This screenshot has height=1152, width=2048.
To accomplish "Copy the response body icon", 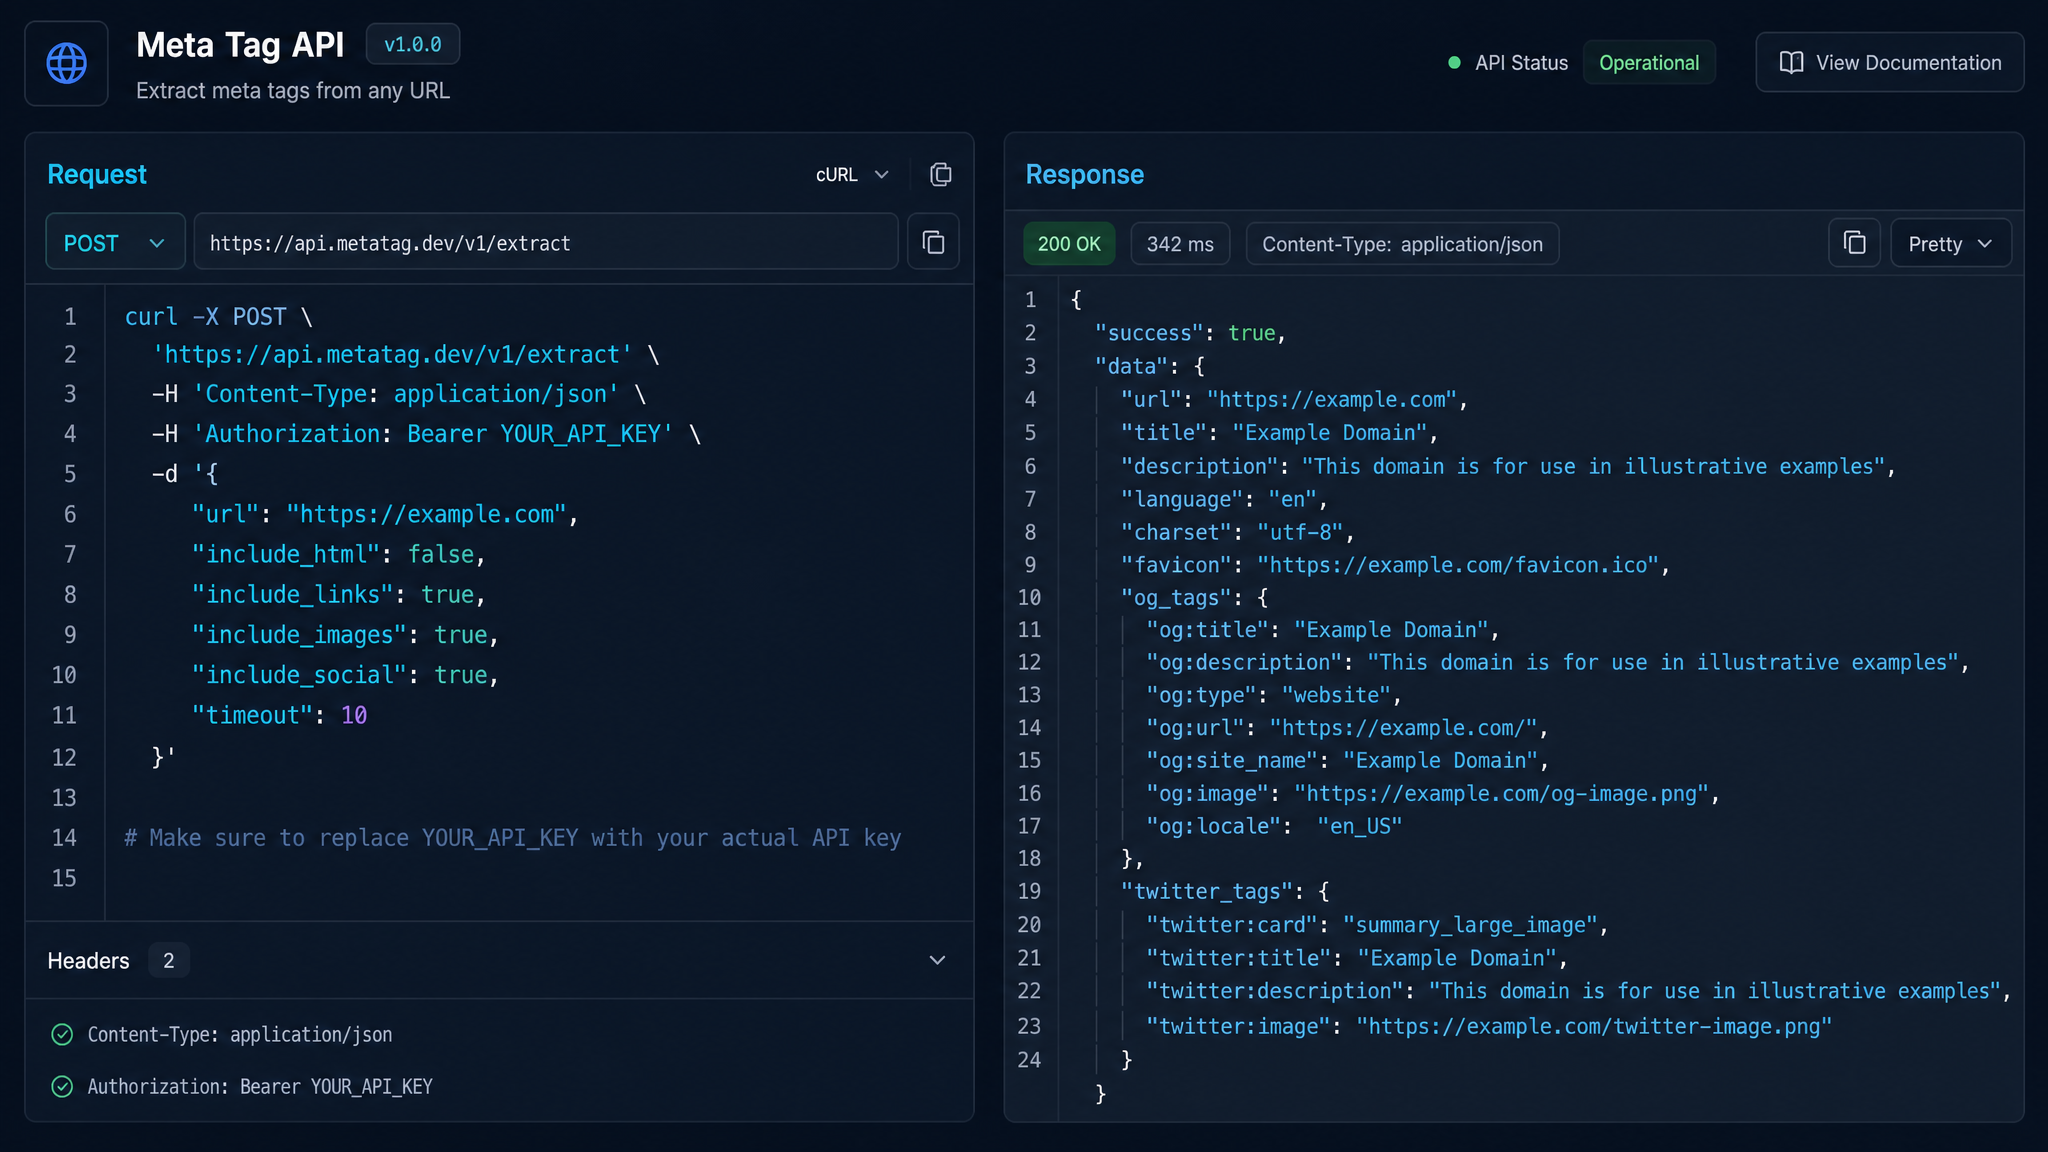I will [x=1854, y=243].
